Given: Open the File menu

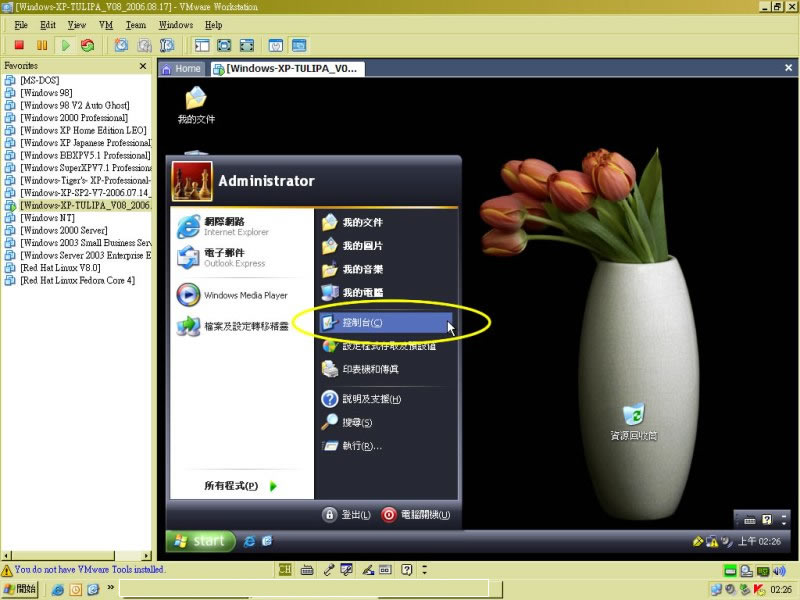Looking at the screenshot, I should [x=21, y=25].
